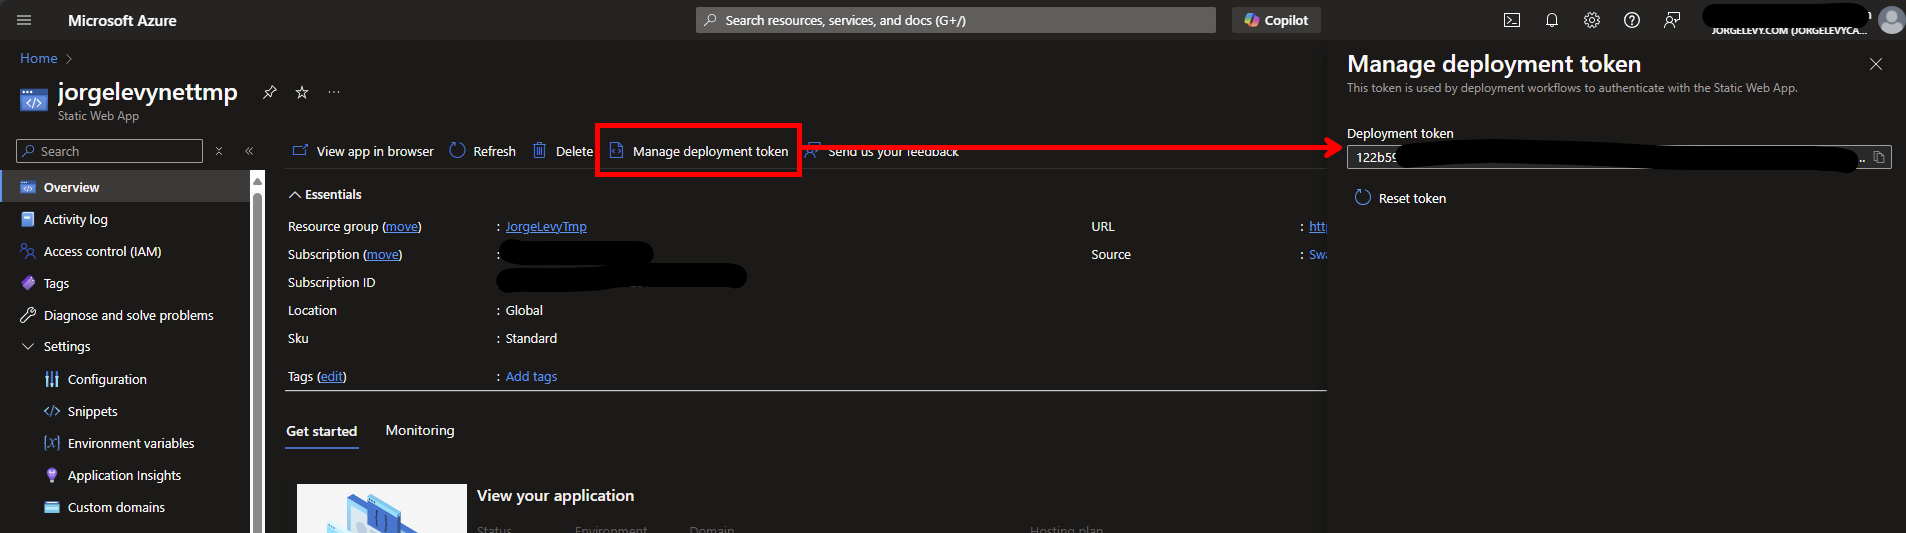This screenshot has height=533, width=1906.
Task: Click the Static Web App resource icon
Action: click(x=34, y=100)
